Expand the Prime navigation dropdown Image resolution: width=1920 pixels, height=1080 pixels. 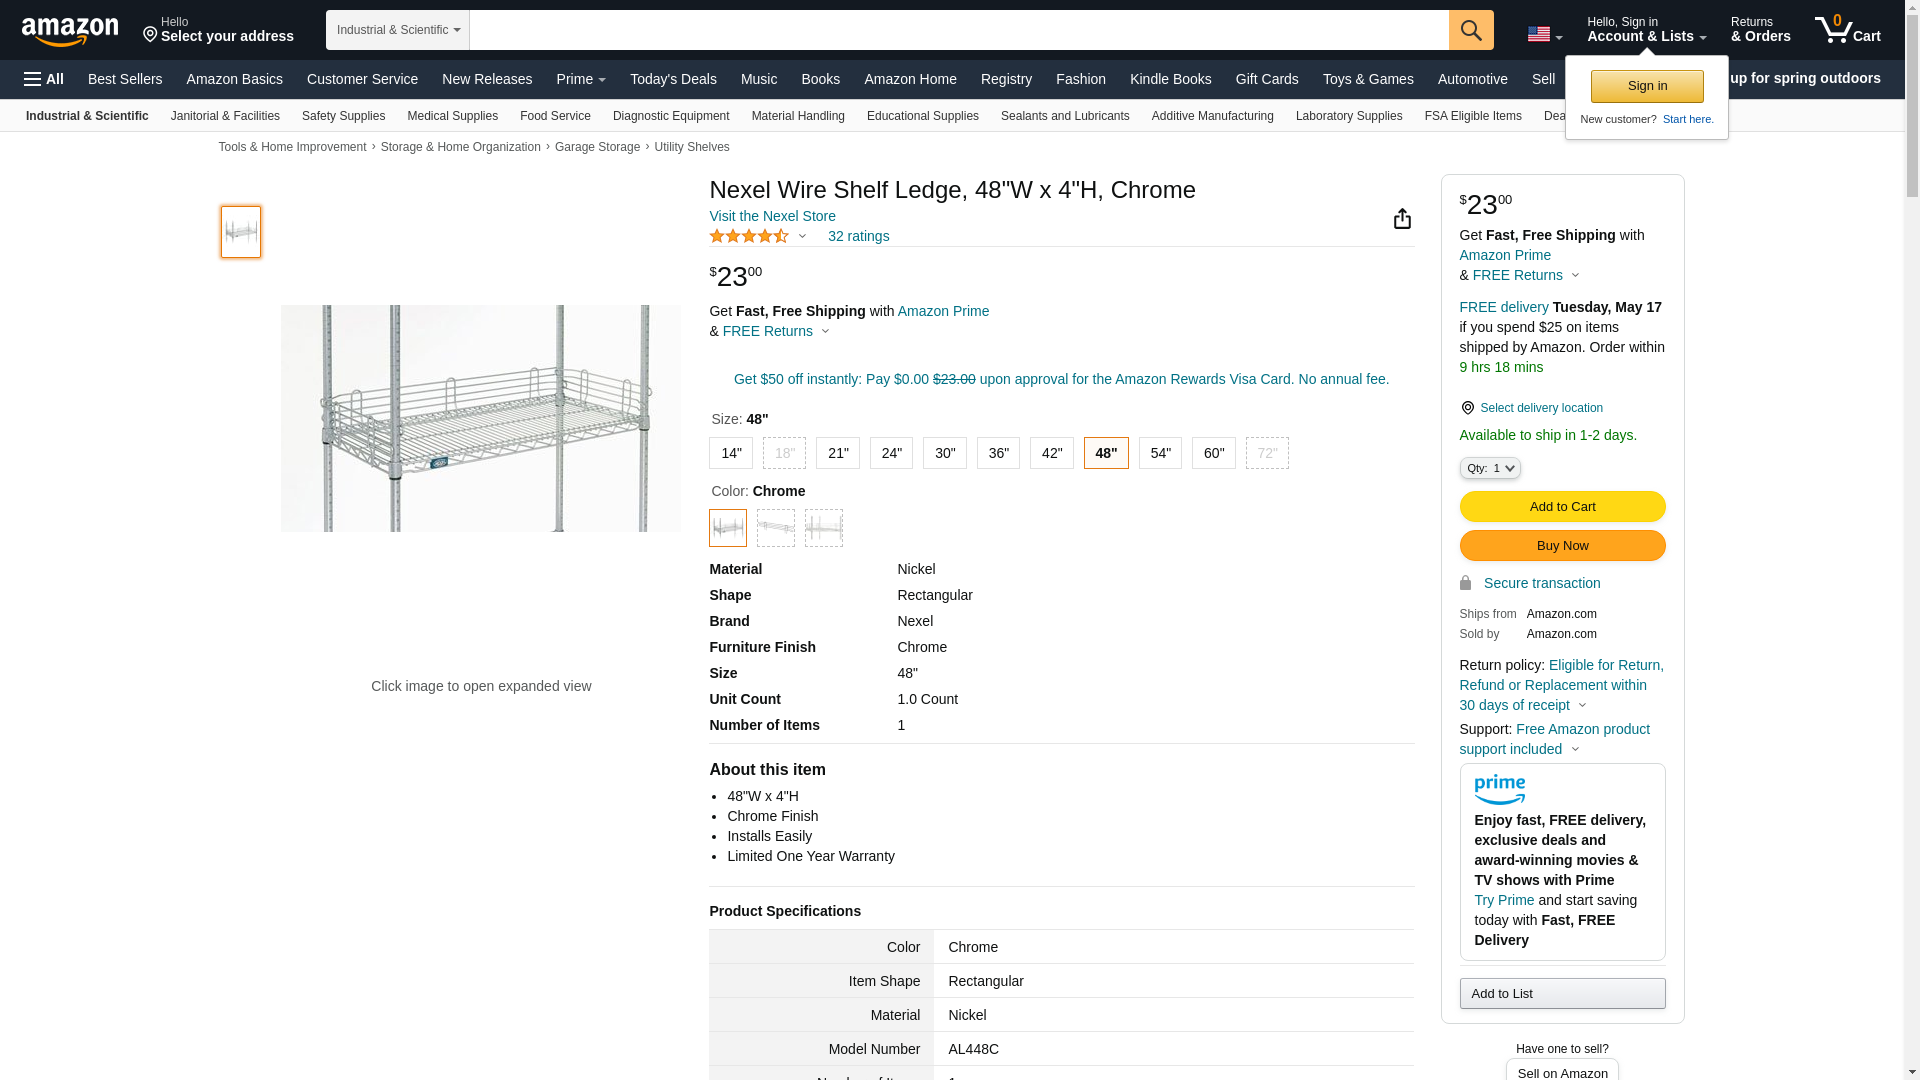[x=581, y=79]
